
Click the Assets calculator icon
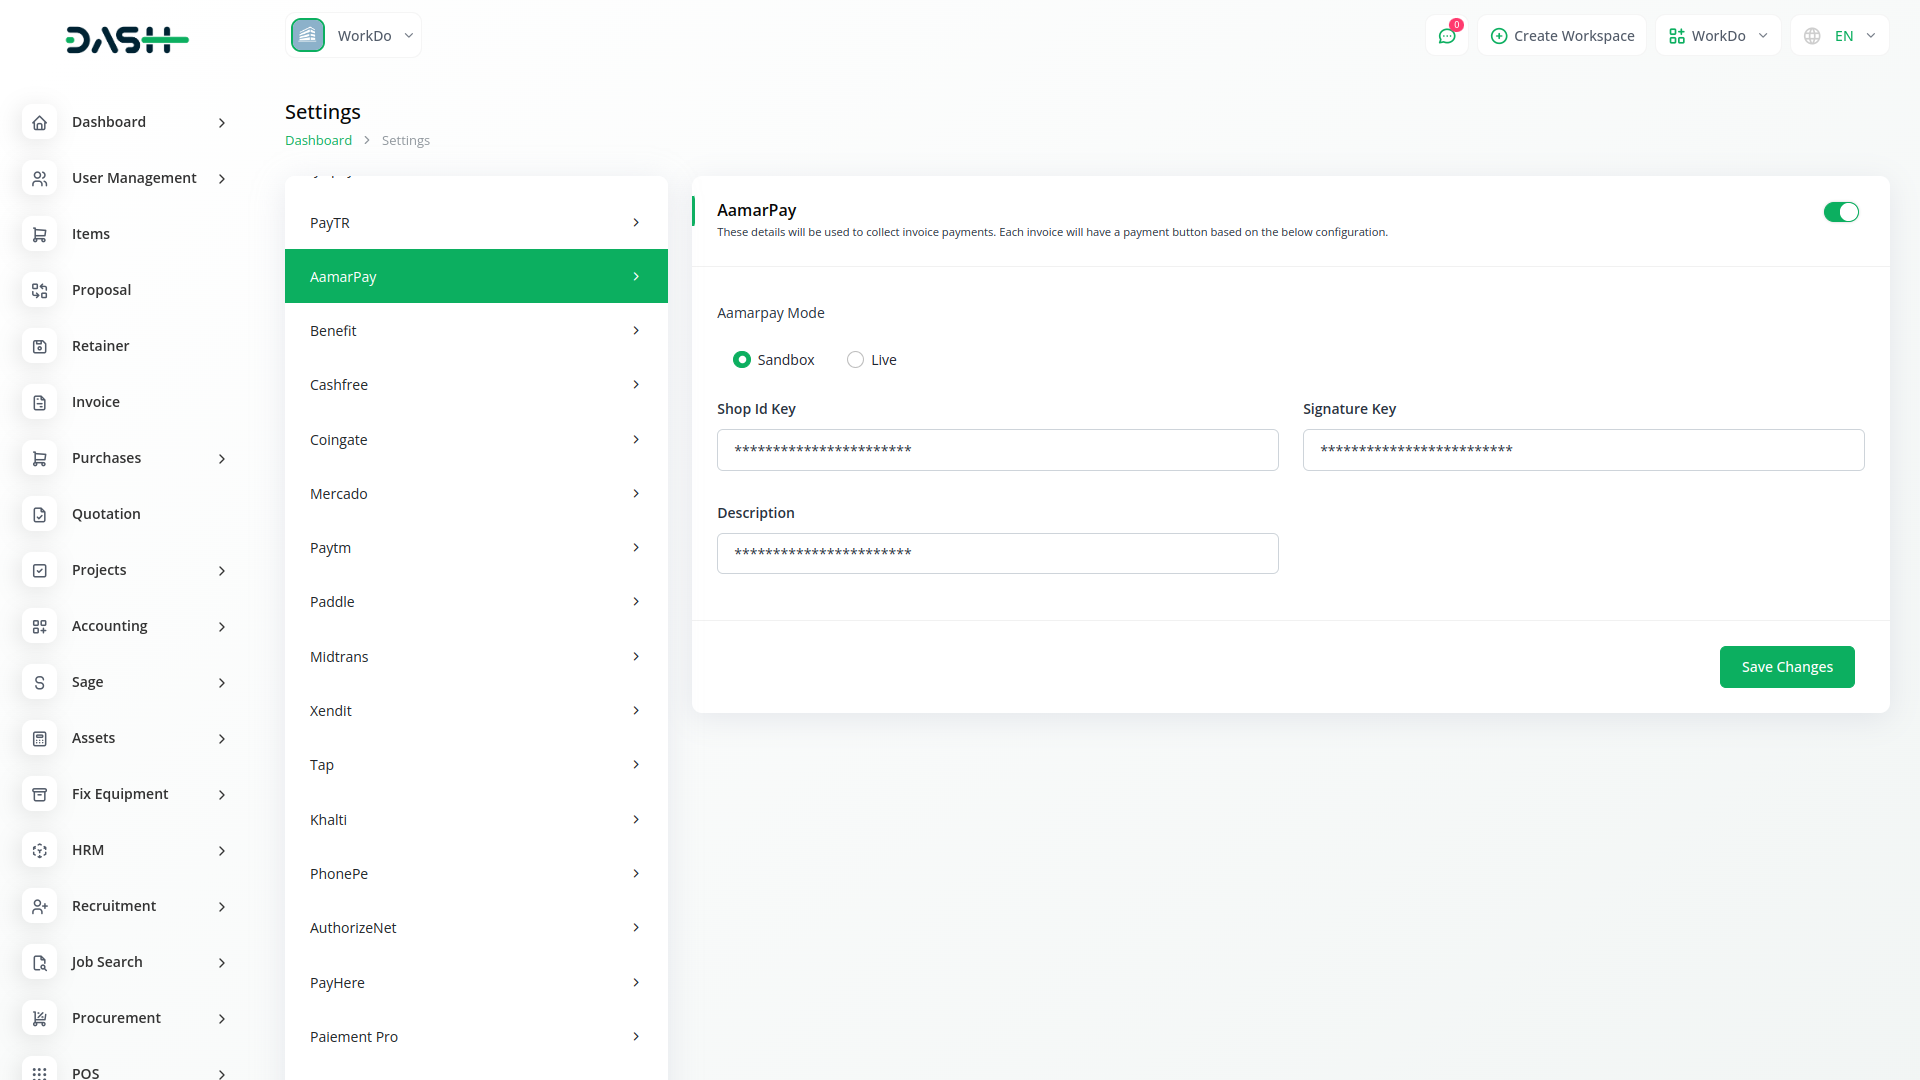(40, 738)
